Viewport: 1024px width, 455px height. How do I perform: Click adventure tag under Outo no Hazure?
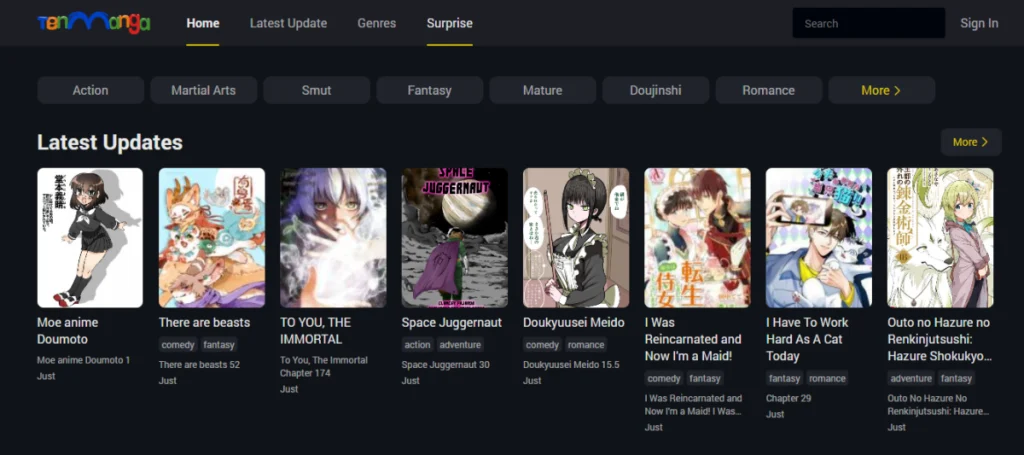coord(911,379)
